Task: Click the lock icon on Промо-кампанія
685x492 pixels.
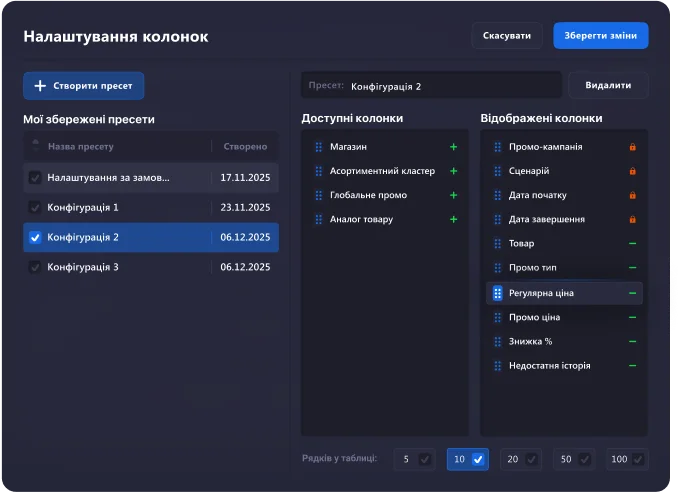Action: coord(632,147)
